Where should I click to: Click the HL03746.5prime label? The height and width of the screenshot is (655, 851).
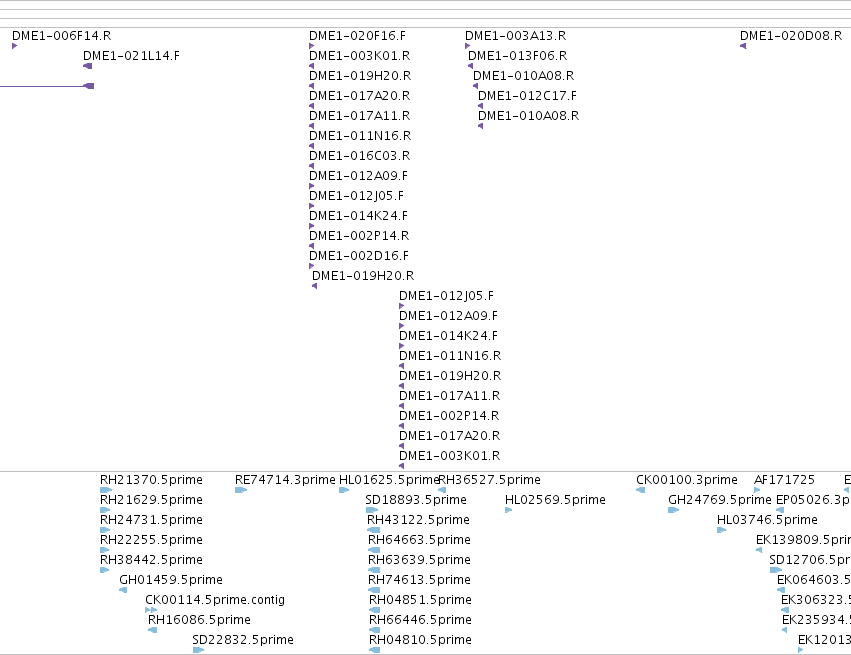point(767,520)
